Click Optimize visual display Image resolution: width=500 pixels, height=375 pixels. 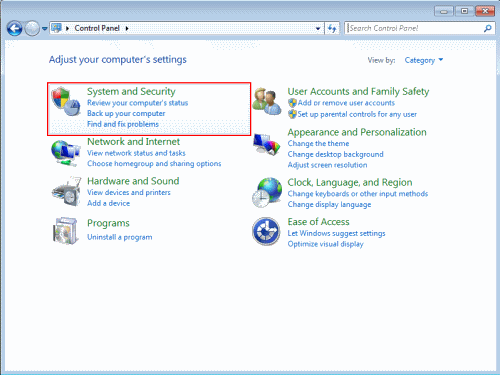[326, 244]
